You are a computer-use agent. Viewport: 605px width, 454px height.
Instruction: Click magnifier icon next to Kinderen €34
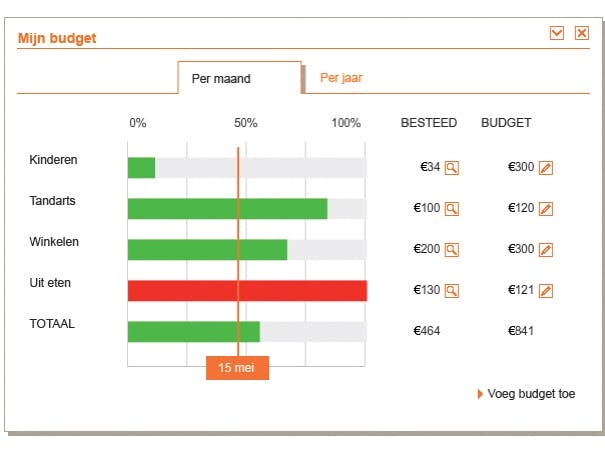452,168
